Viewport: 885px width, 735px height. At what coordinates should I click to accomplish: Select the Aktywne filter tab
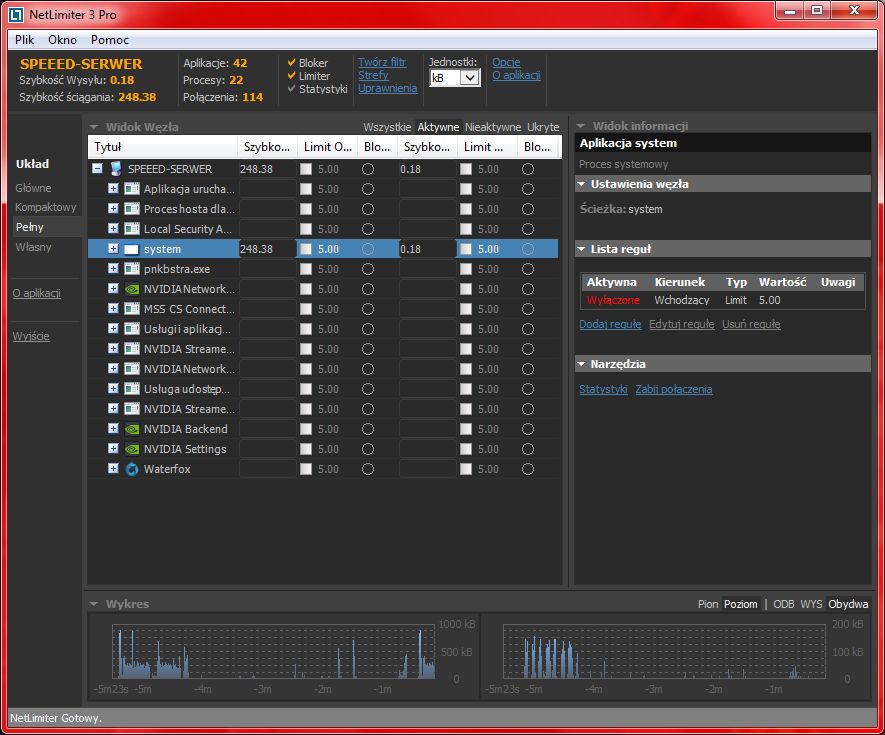tap(439, 127)
